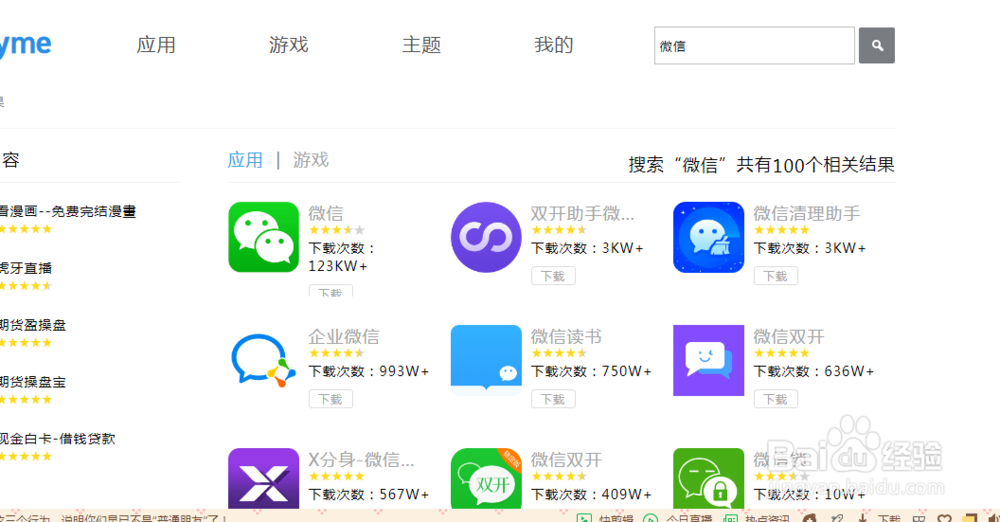Open the 微信清理助手 broom icon
The width and height of the screenshot is (1000, 522).
(x=709, y=237)
